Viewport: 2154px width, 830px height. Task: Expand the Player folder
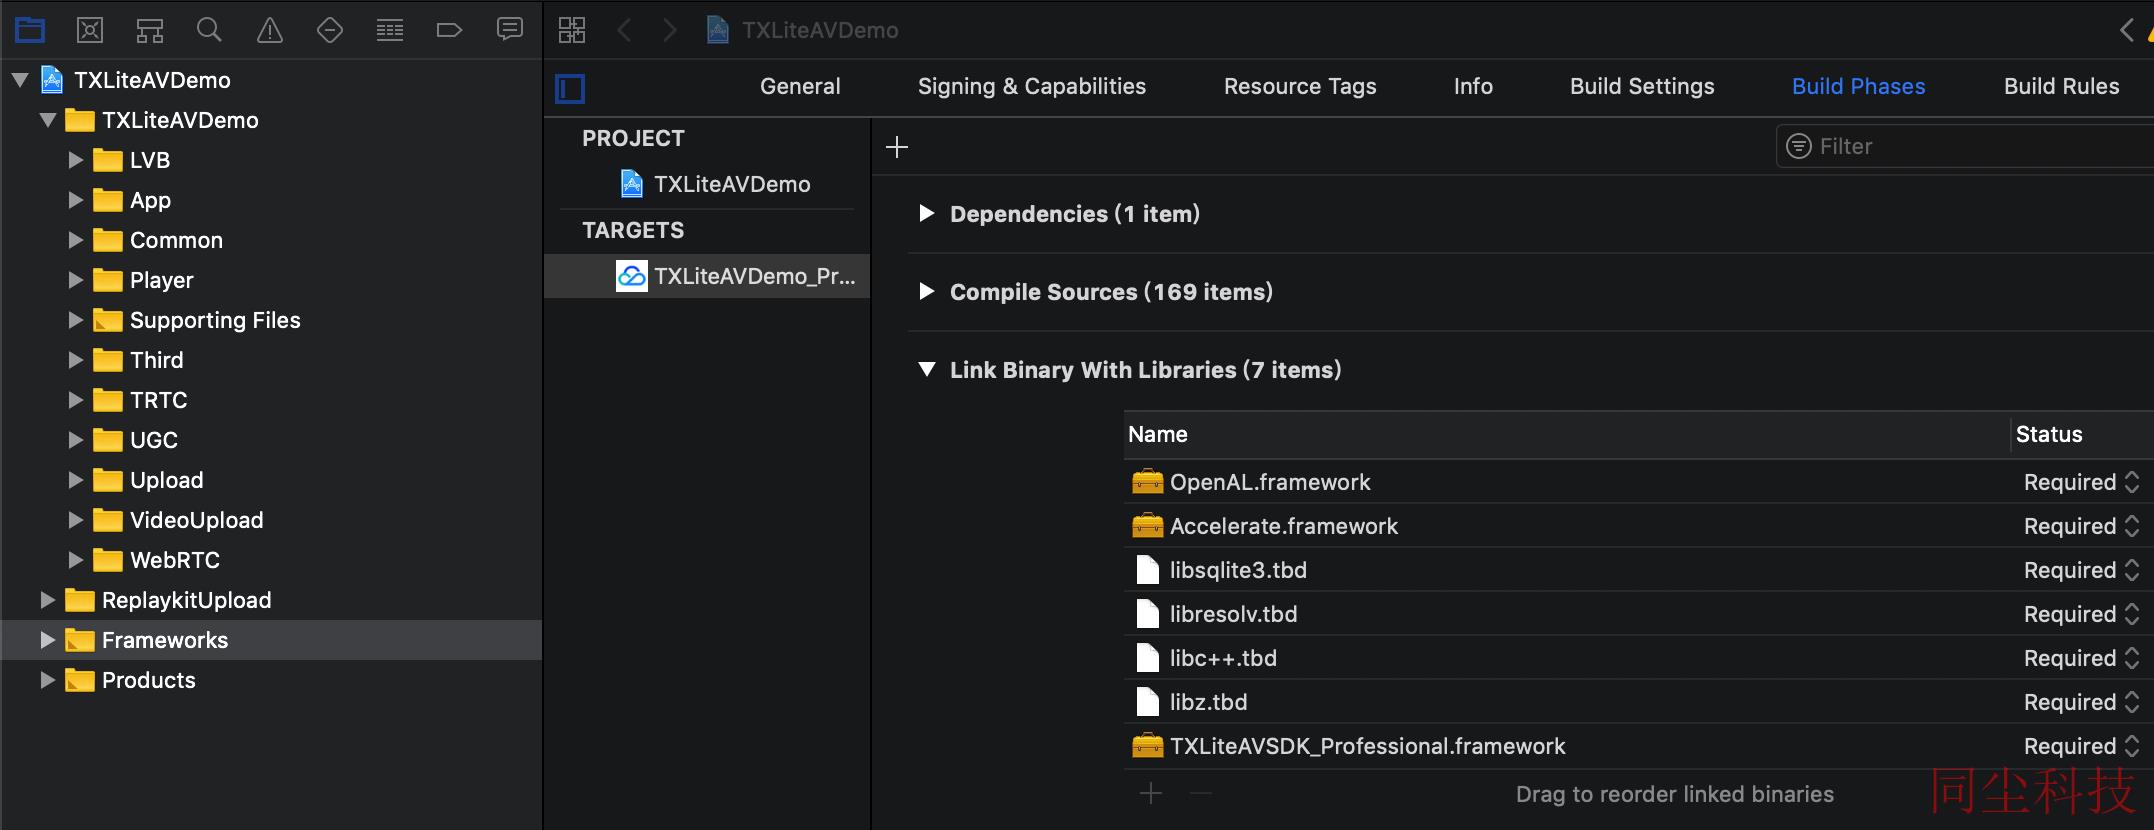coord(75,280)
